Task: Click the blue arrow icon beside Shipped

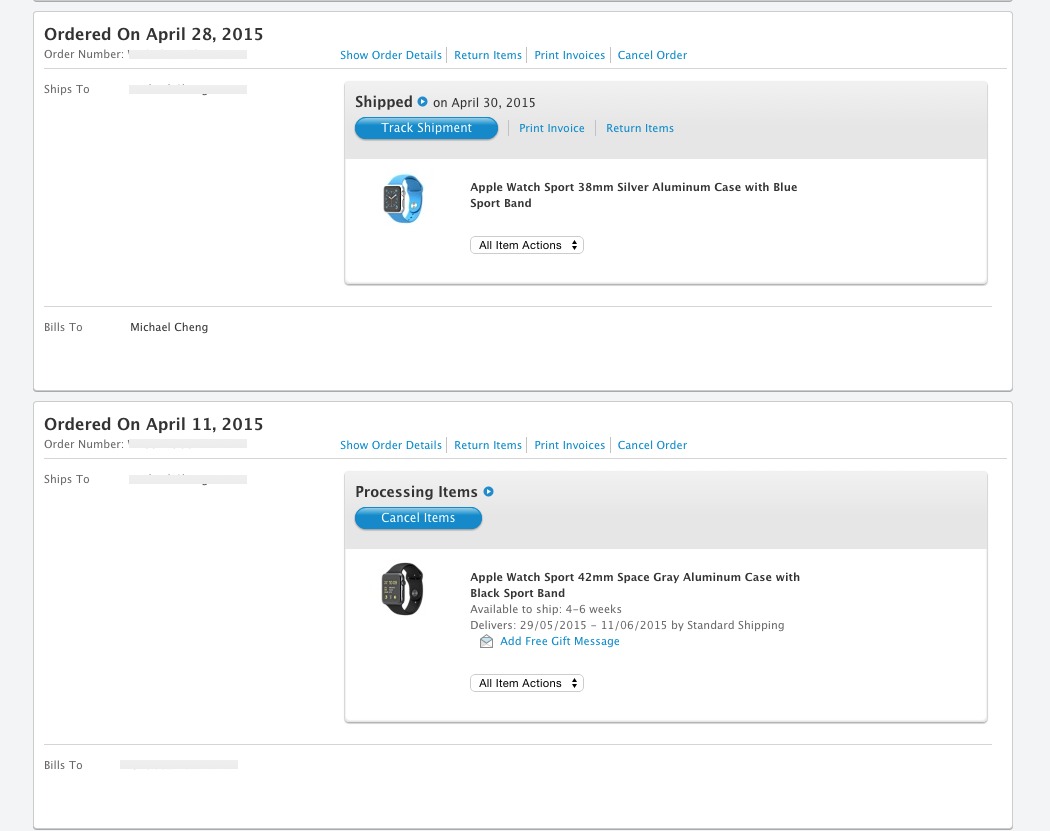Action: pos(423,102)
